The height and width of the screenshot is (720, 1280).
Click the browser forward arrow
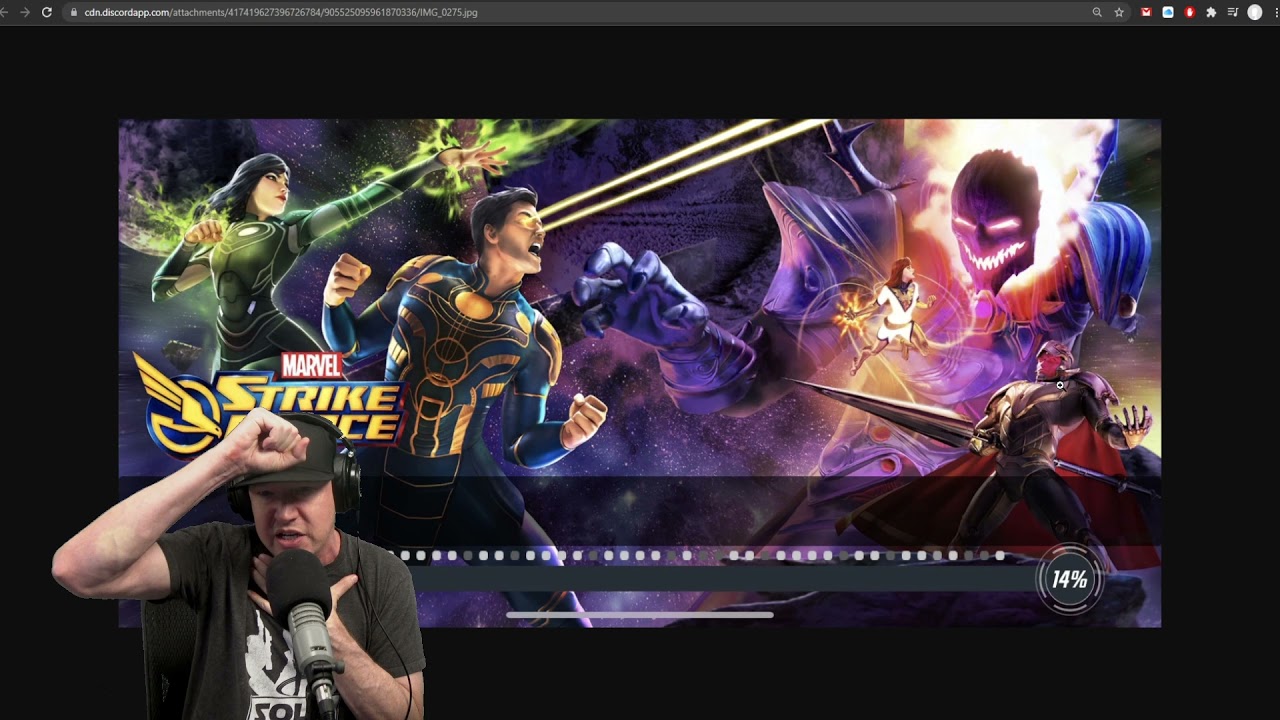coord(24,12)
